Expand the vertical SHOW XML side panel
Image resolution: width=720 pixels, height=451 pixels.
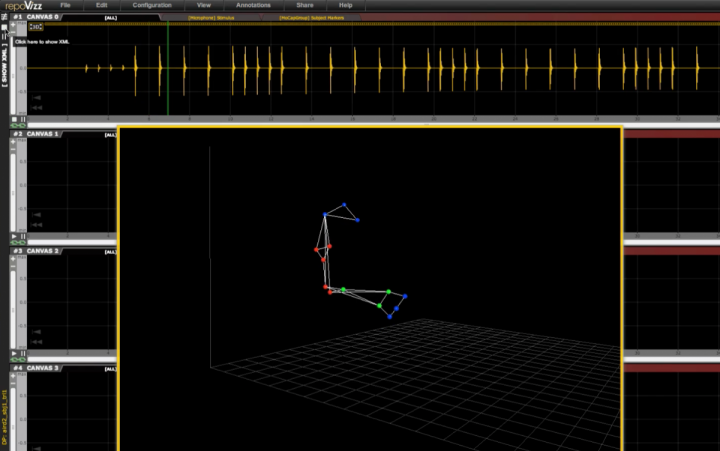pos(5,72)
